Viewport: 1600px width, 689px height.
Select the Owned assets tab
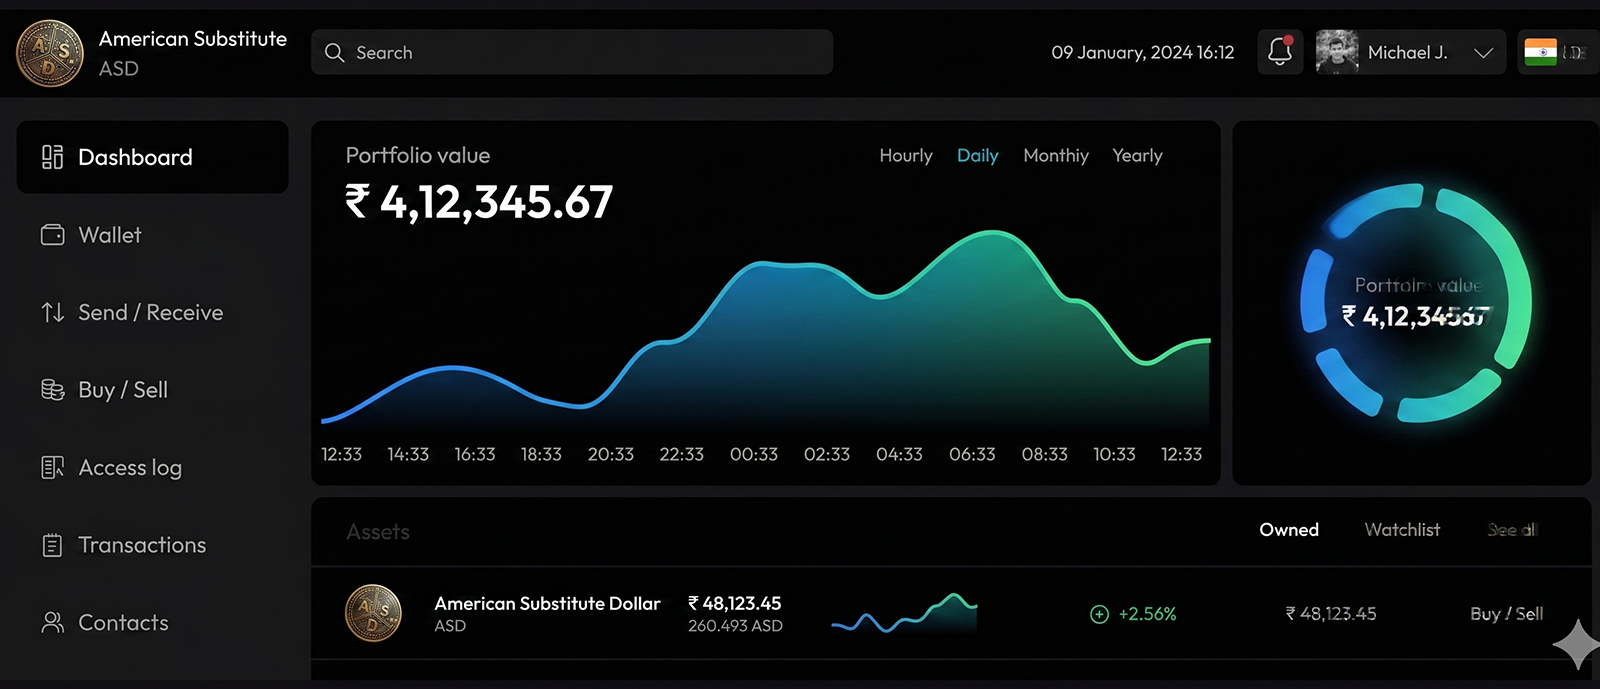pos(1288,530)
